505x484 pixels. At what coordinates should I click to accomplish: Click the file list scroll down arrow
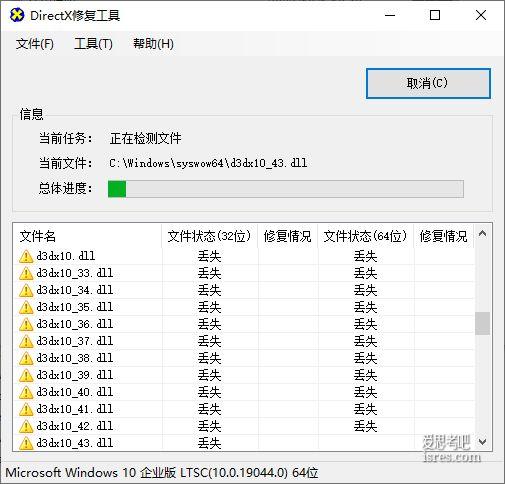[482, 442]
